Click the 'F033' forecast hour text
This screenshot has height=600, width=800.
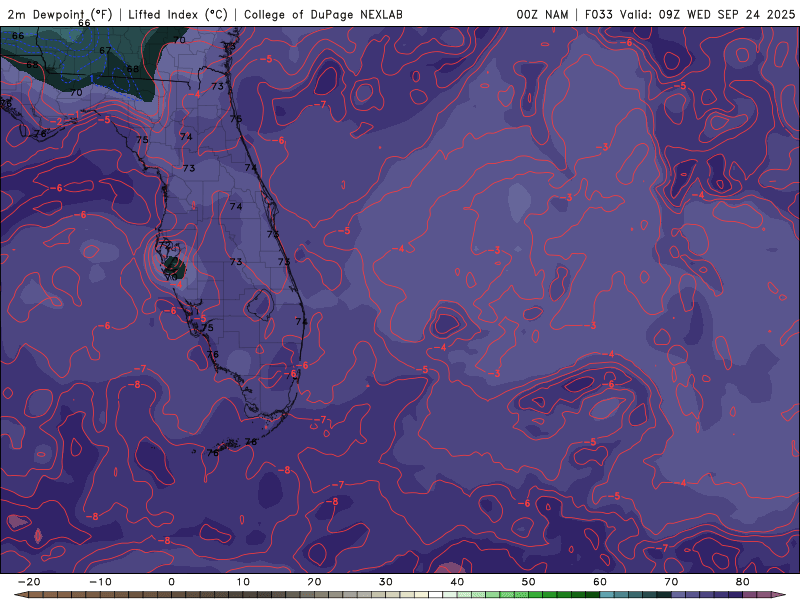click(600, 14)
